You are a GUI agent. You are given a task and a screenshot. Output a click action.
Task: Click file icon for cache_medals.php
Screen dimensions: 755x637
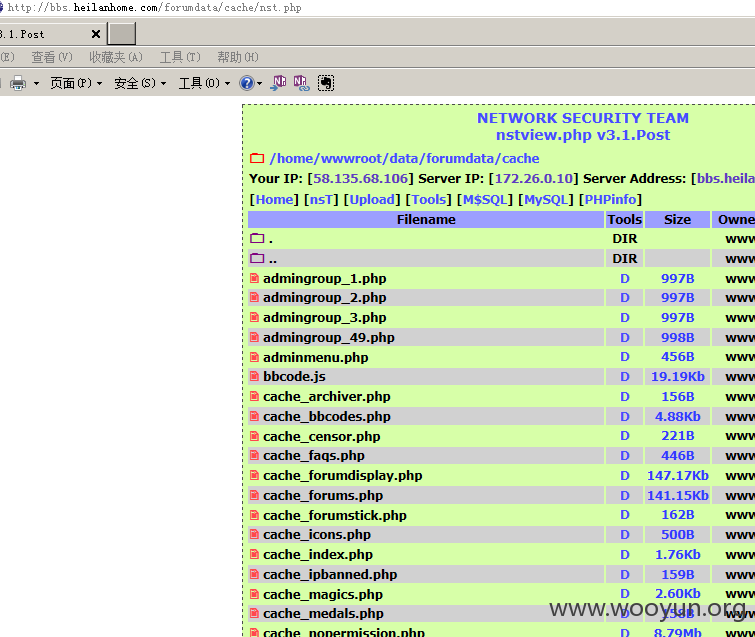click(254, 613)
